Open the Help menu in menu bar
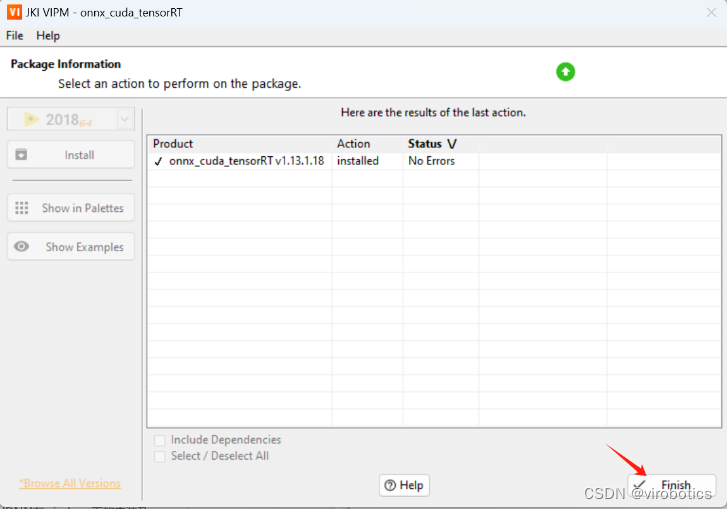Viewport: 727px width, 509px height. (48, 36)
